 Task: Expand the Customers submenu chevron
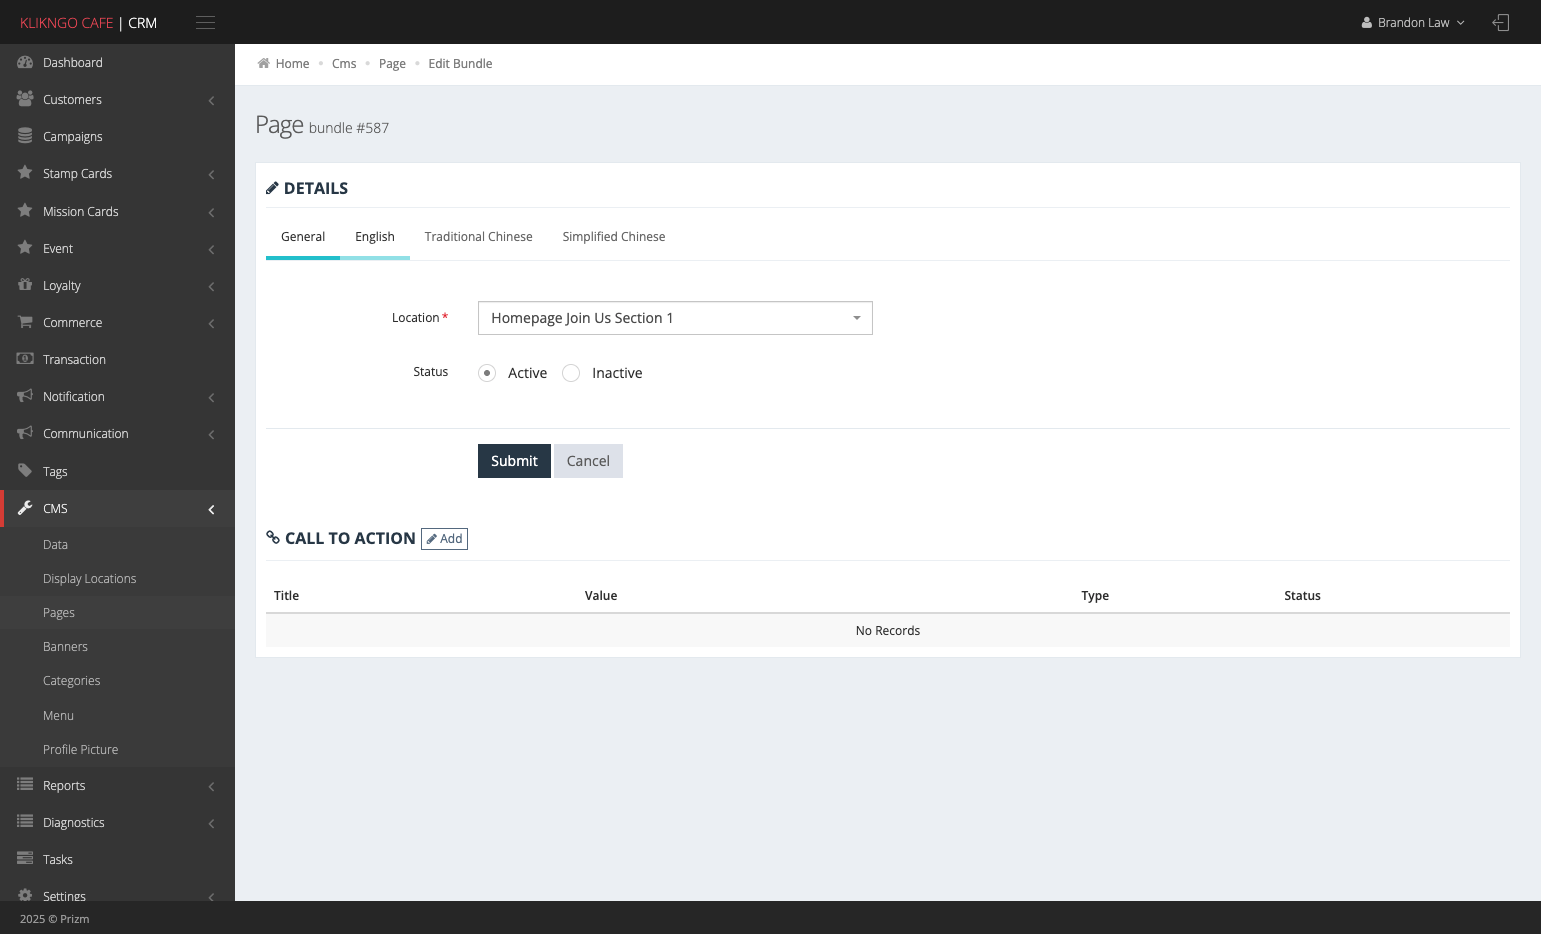pyautogui.click(x=211, y=100)
